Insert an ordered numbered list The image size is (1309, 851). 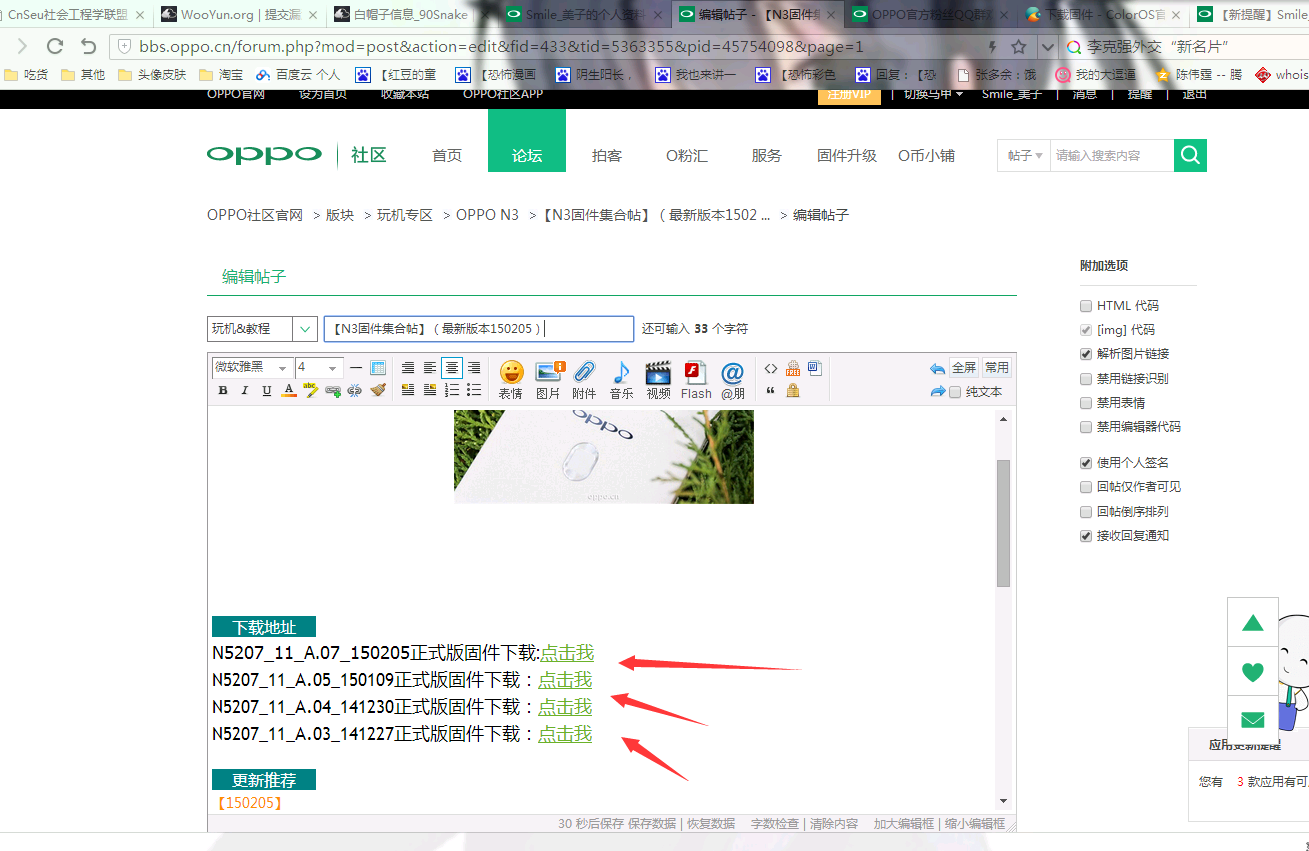click(452, 390)
